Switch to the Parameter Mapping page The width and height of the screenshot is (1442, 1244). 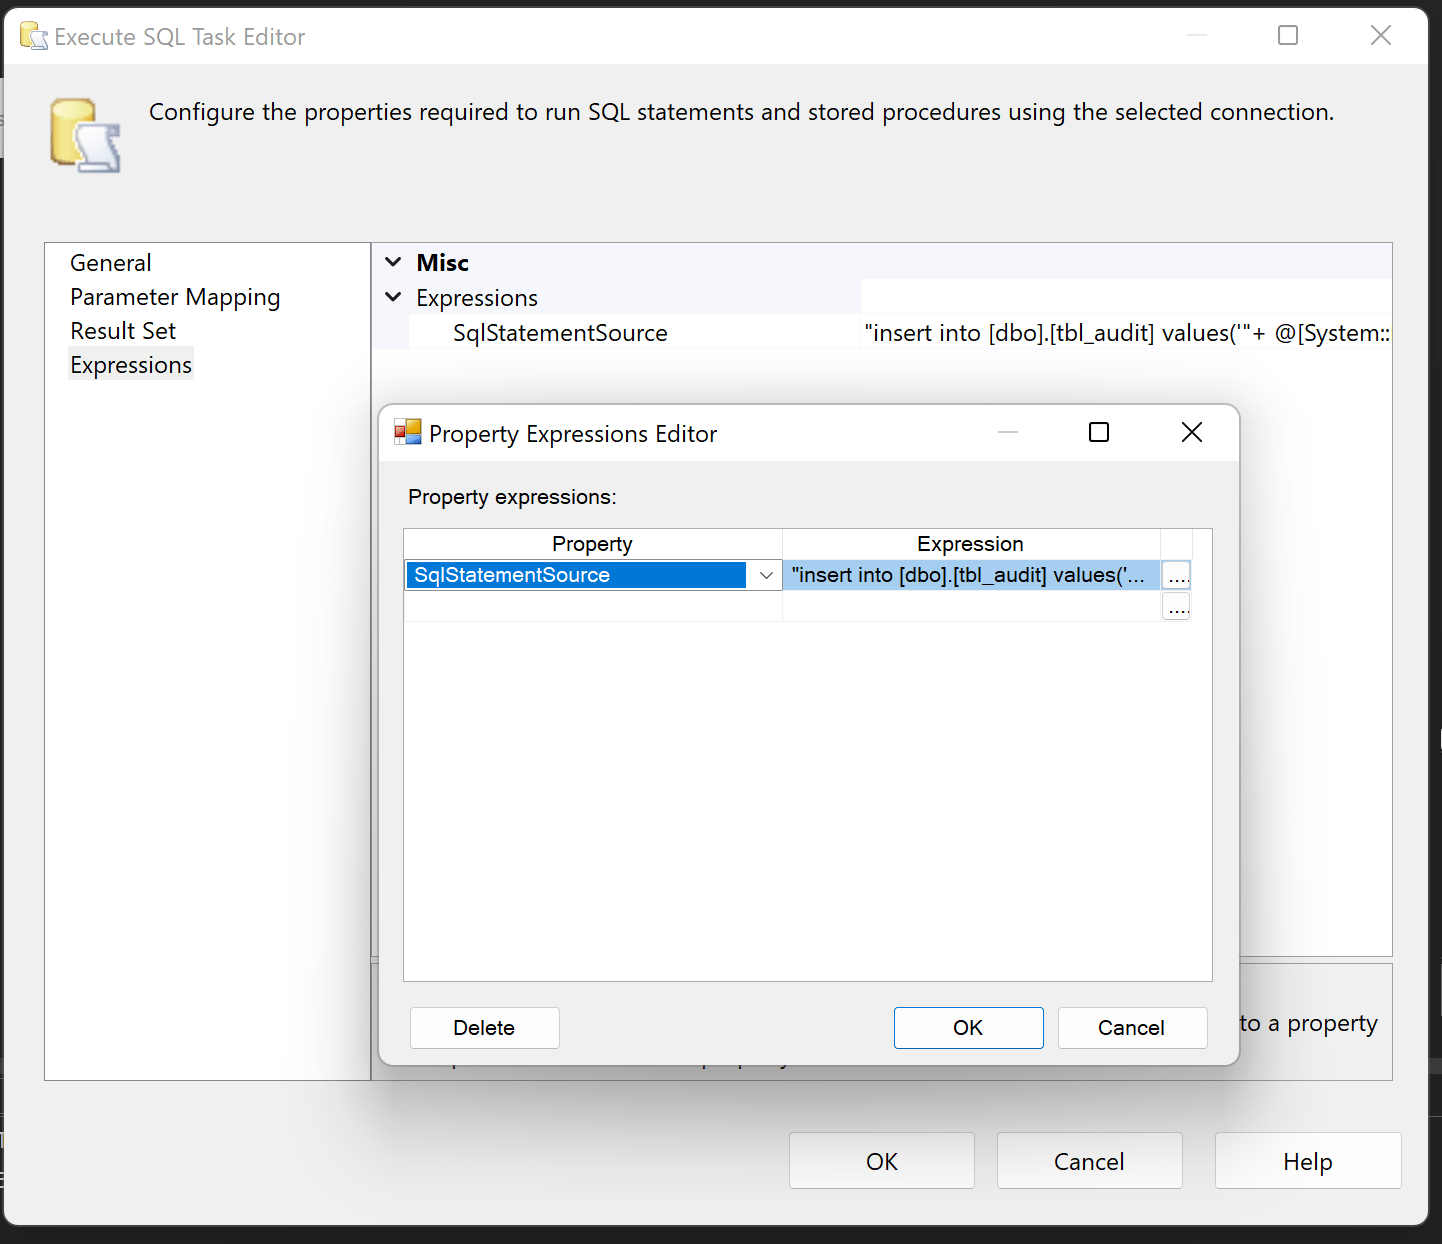click(x=175, y=297)
